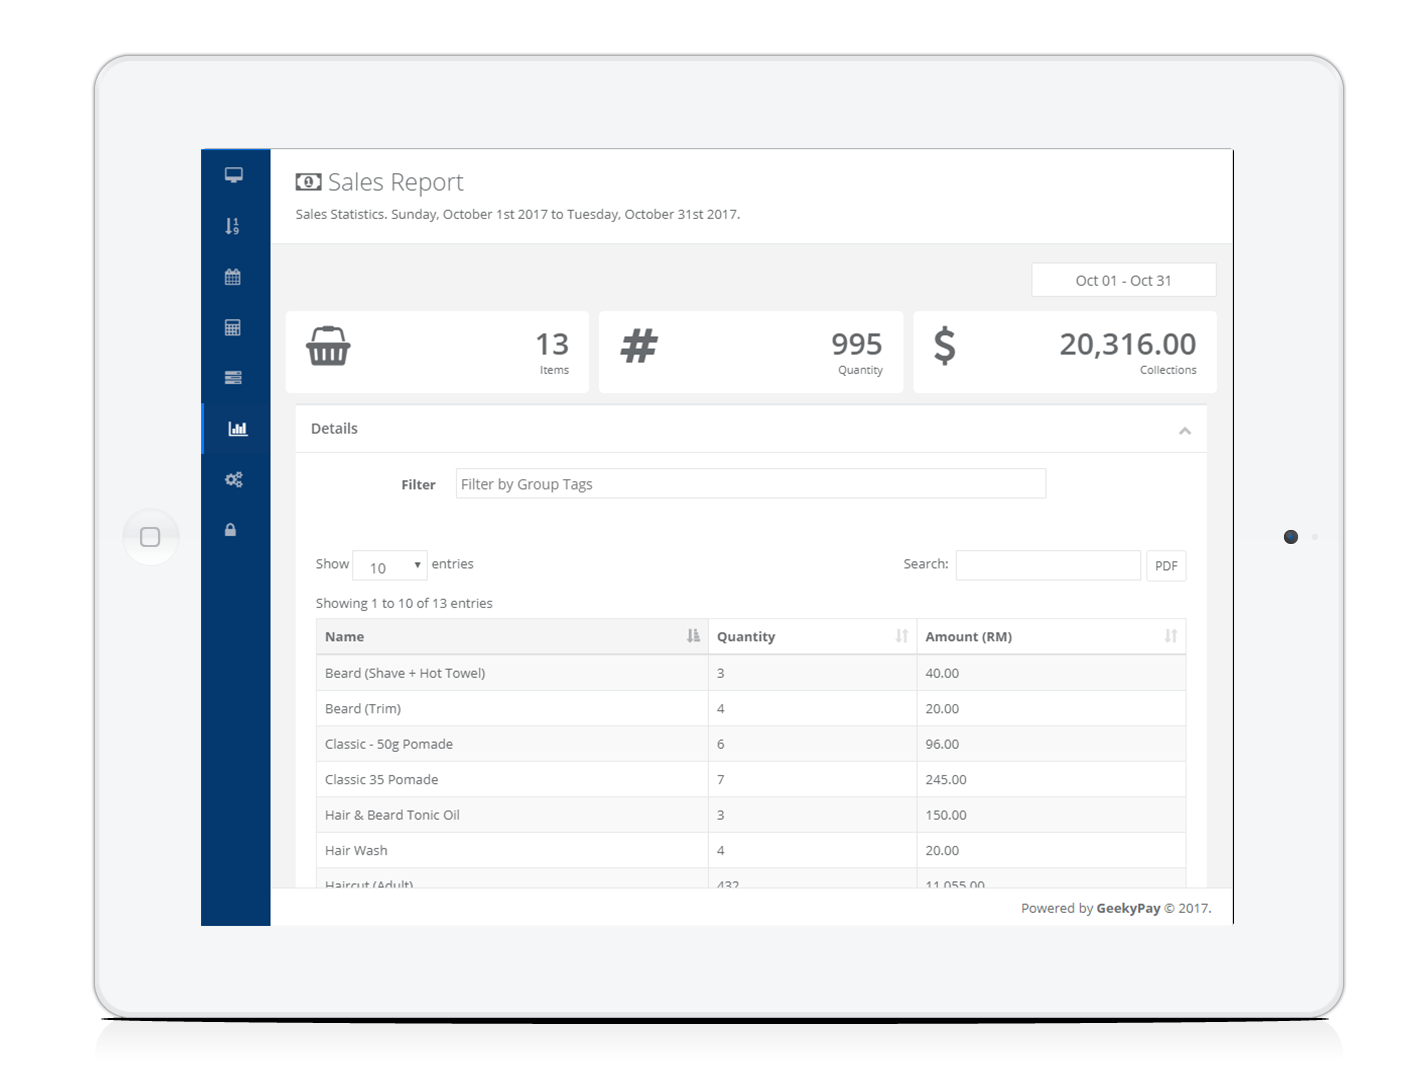Click the GeekyPay footer link
Image resolution: width=1428 pixels, height=1068 pixels.
pos(1128,909)
